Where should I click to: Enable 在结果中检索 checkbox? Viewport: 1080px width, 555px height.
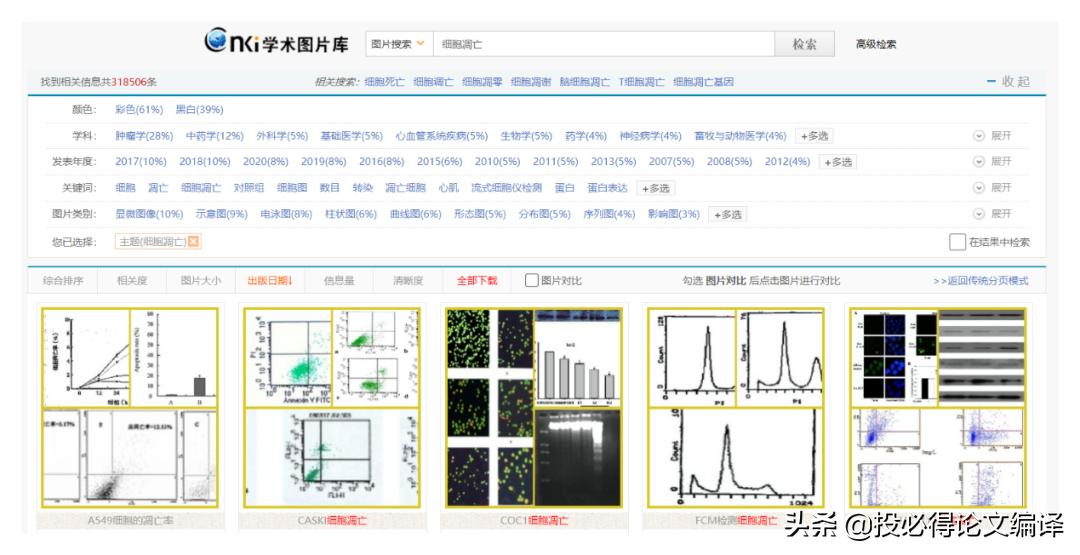957,242
